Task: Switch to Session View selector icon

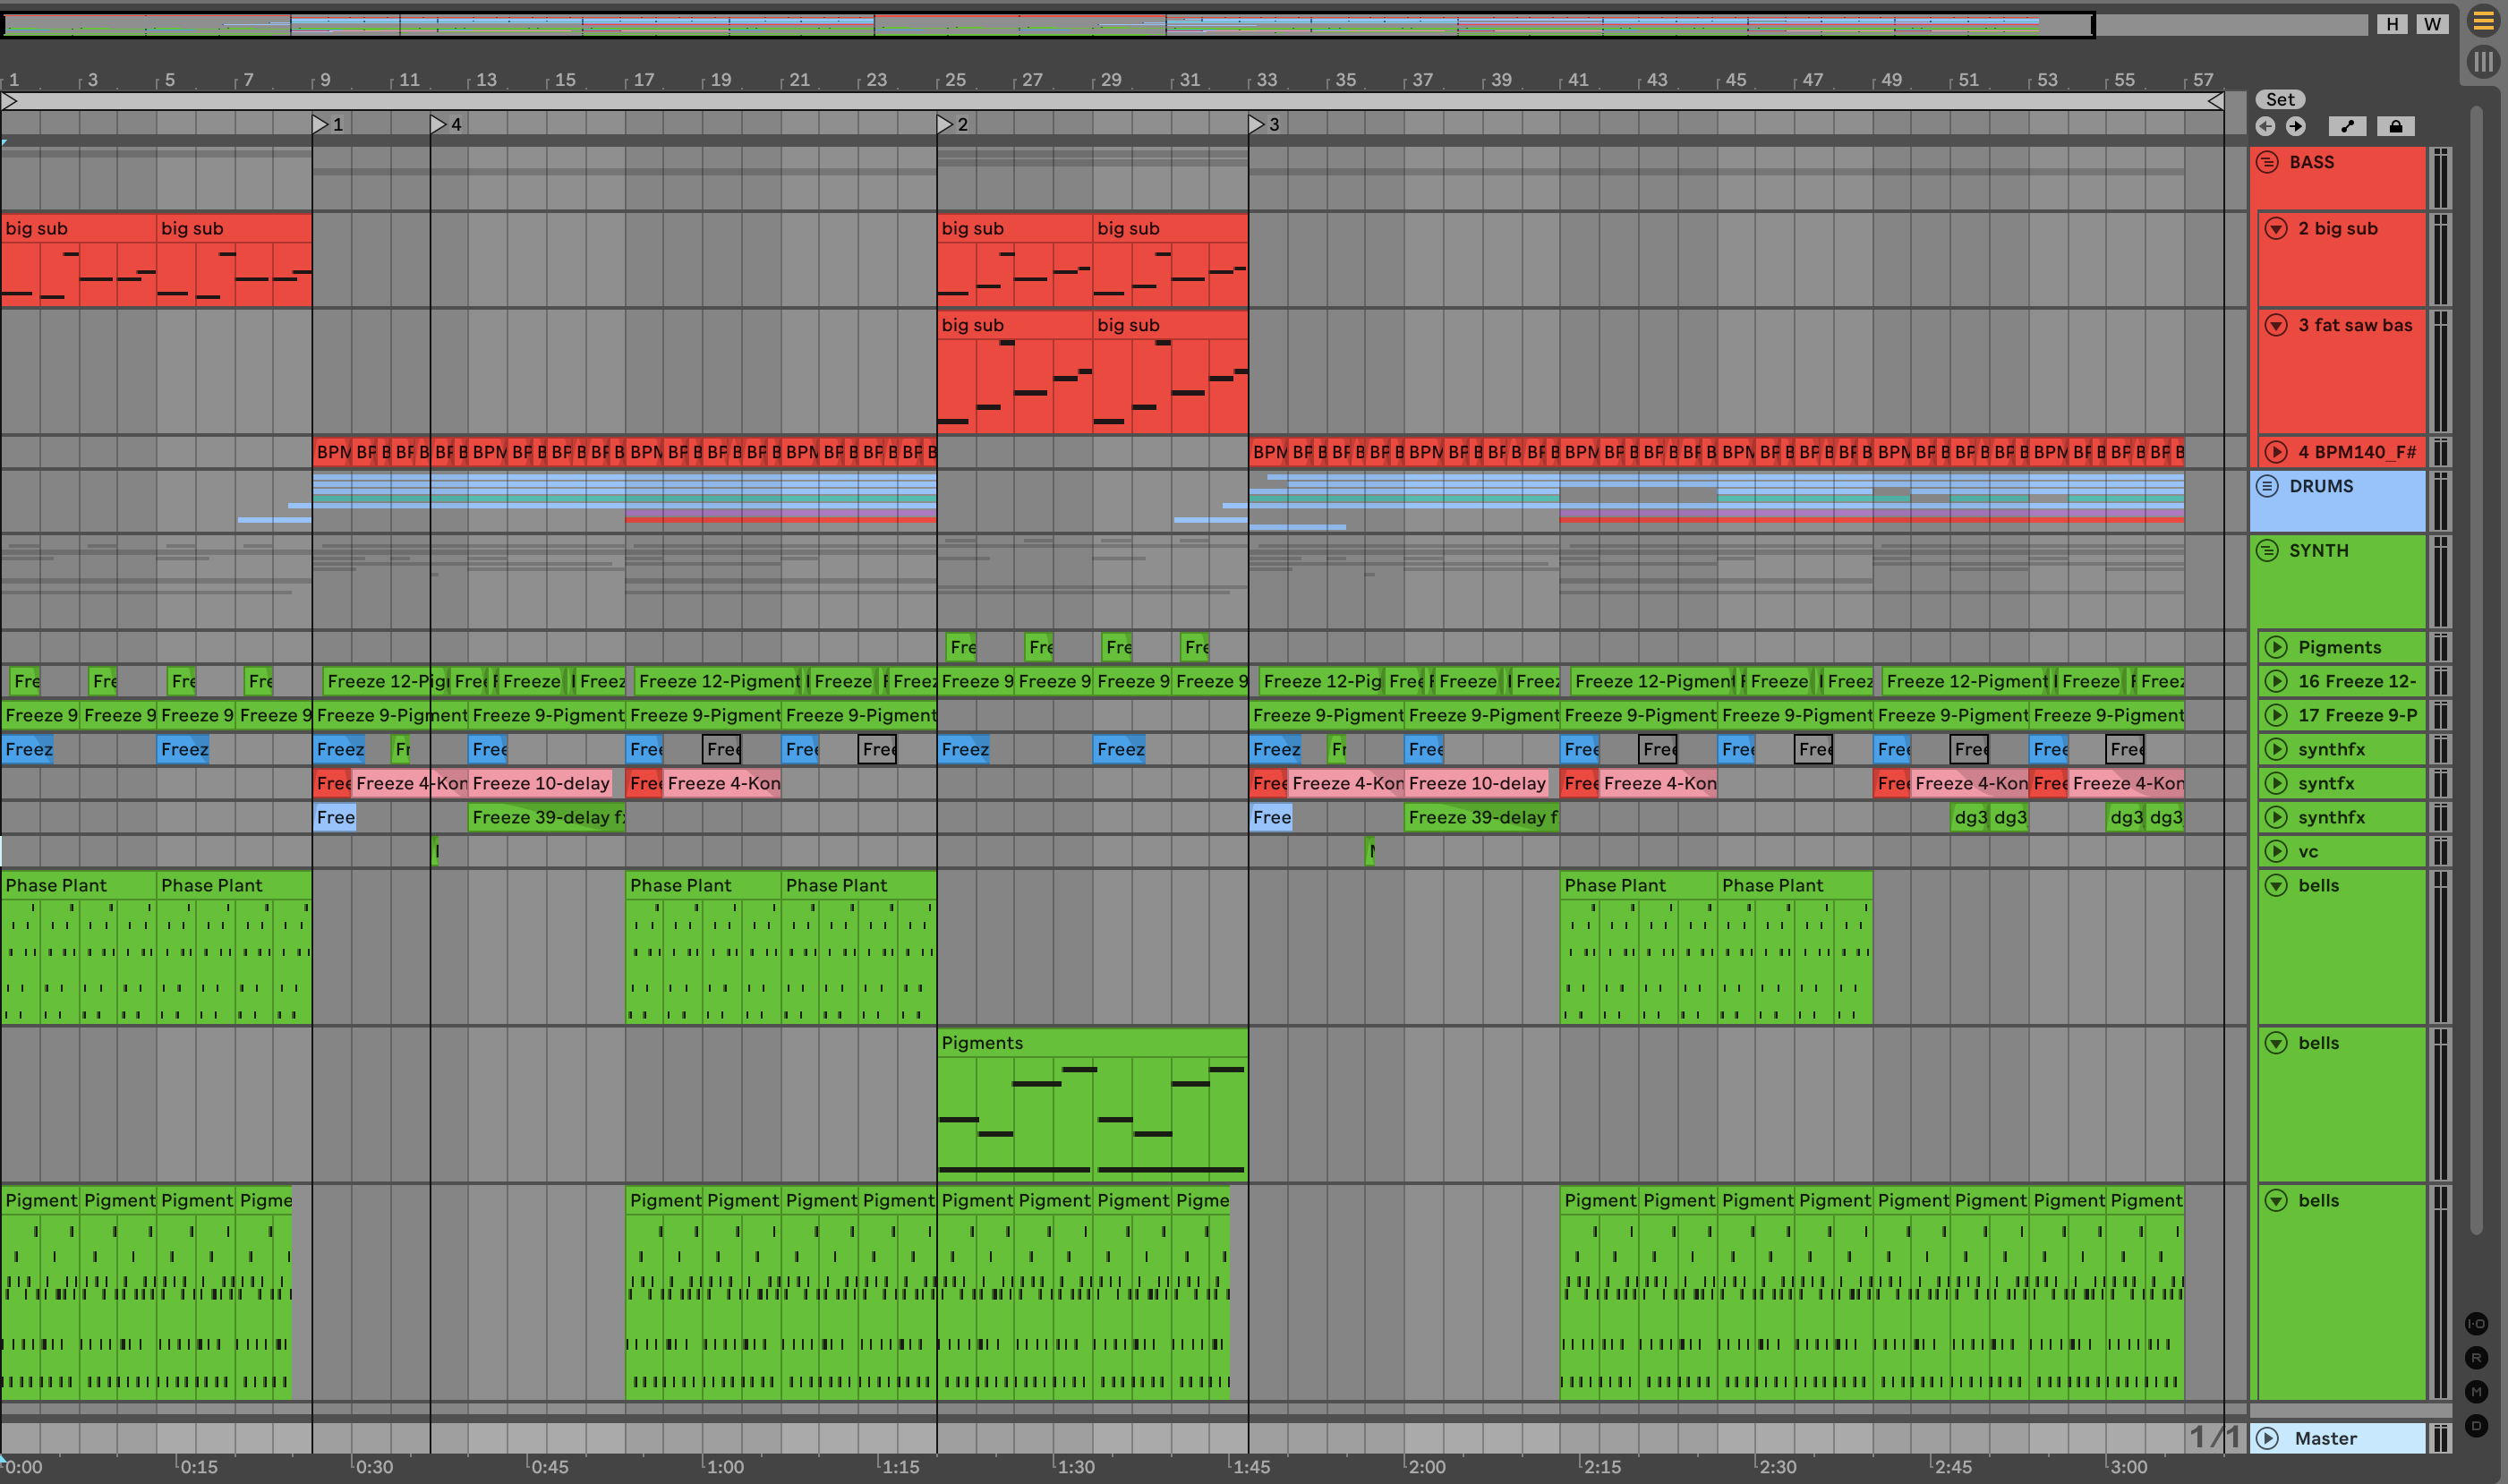Action: (2482, 62)
